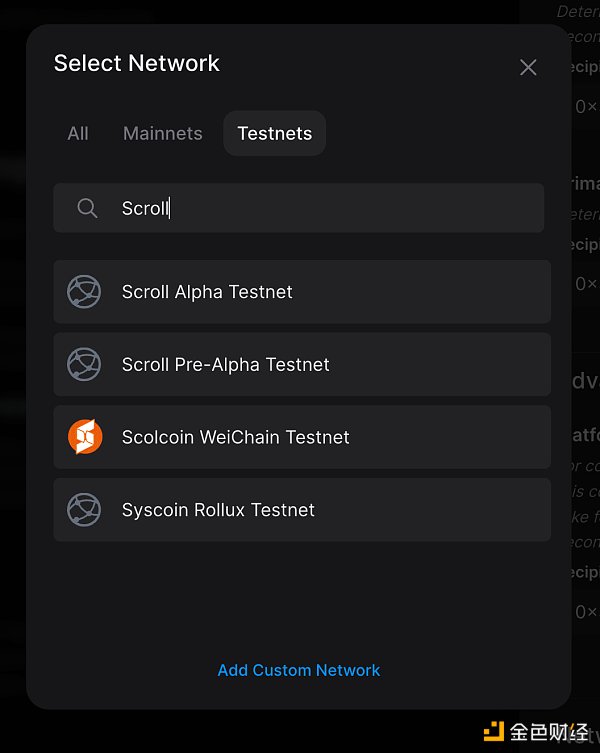This screenshot has width=600, height=753.
Task: Click the dimmed backdrop left of the dialog
Action: [12, 400]
